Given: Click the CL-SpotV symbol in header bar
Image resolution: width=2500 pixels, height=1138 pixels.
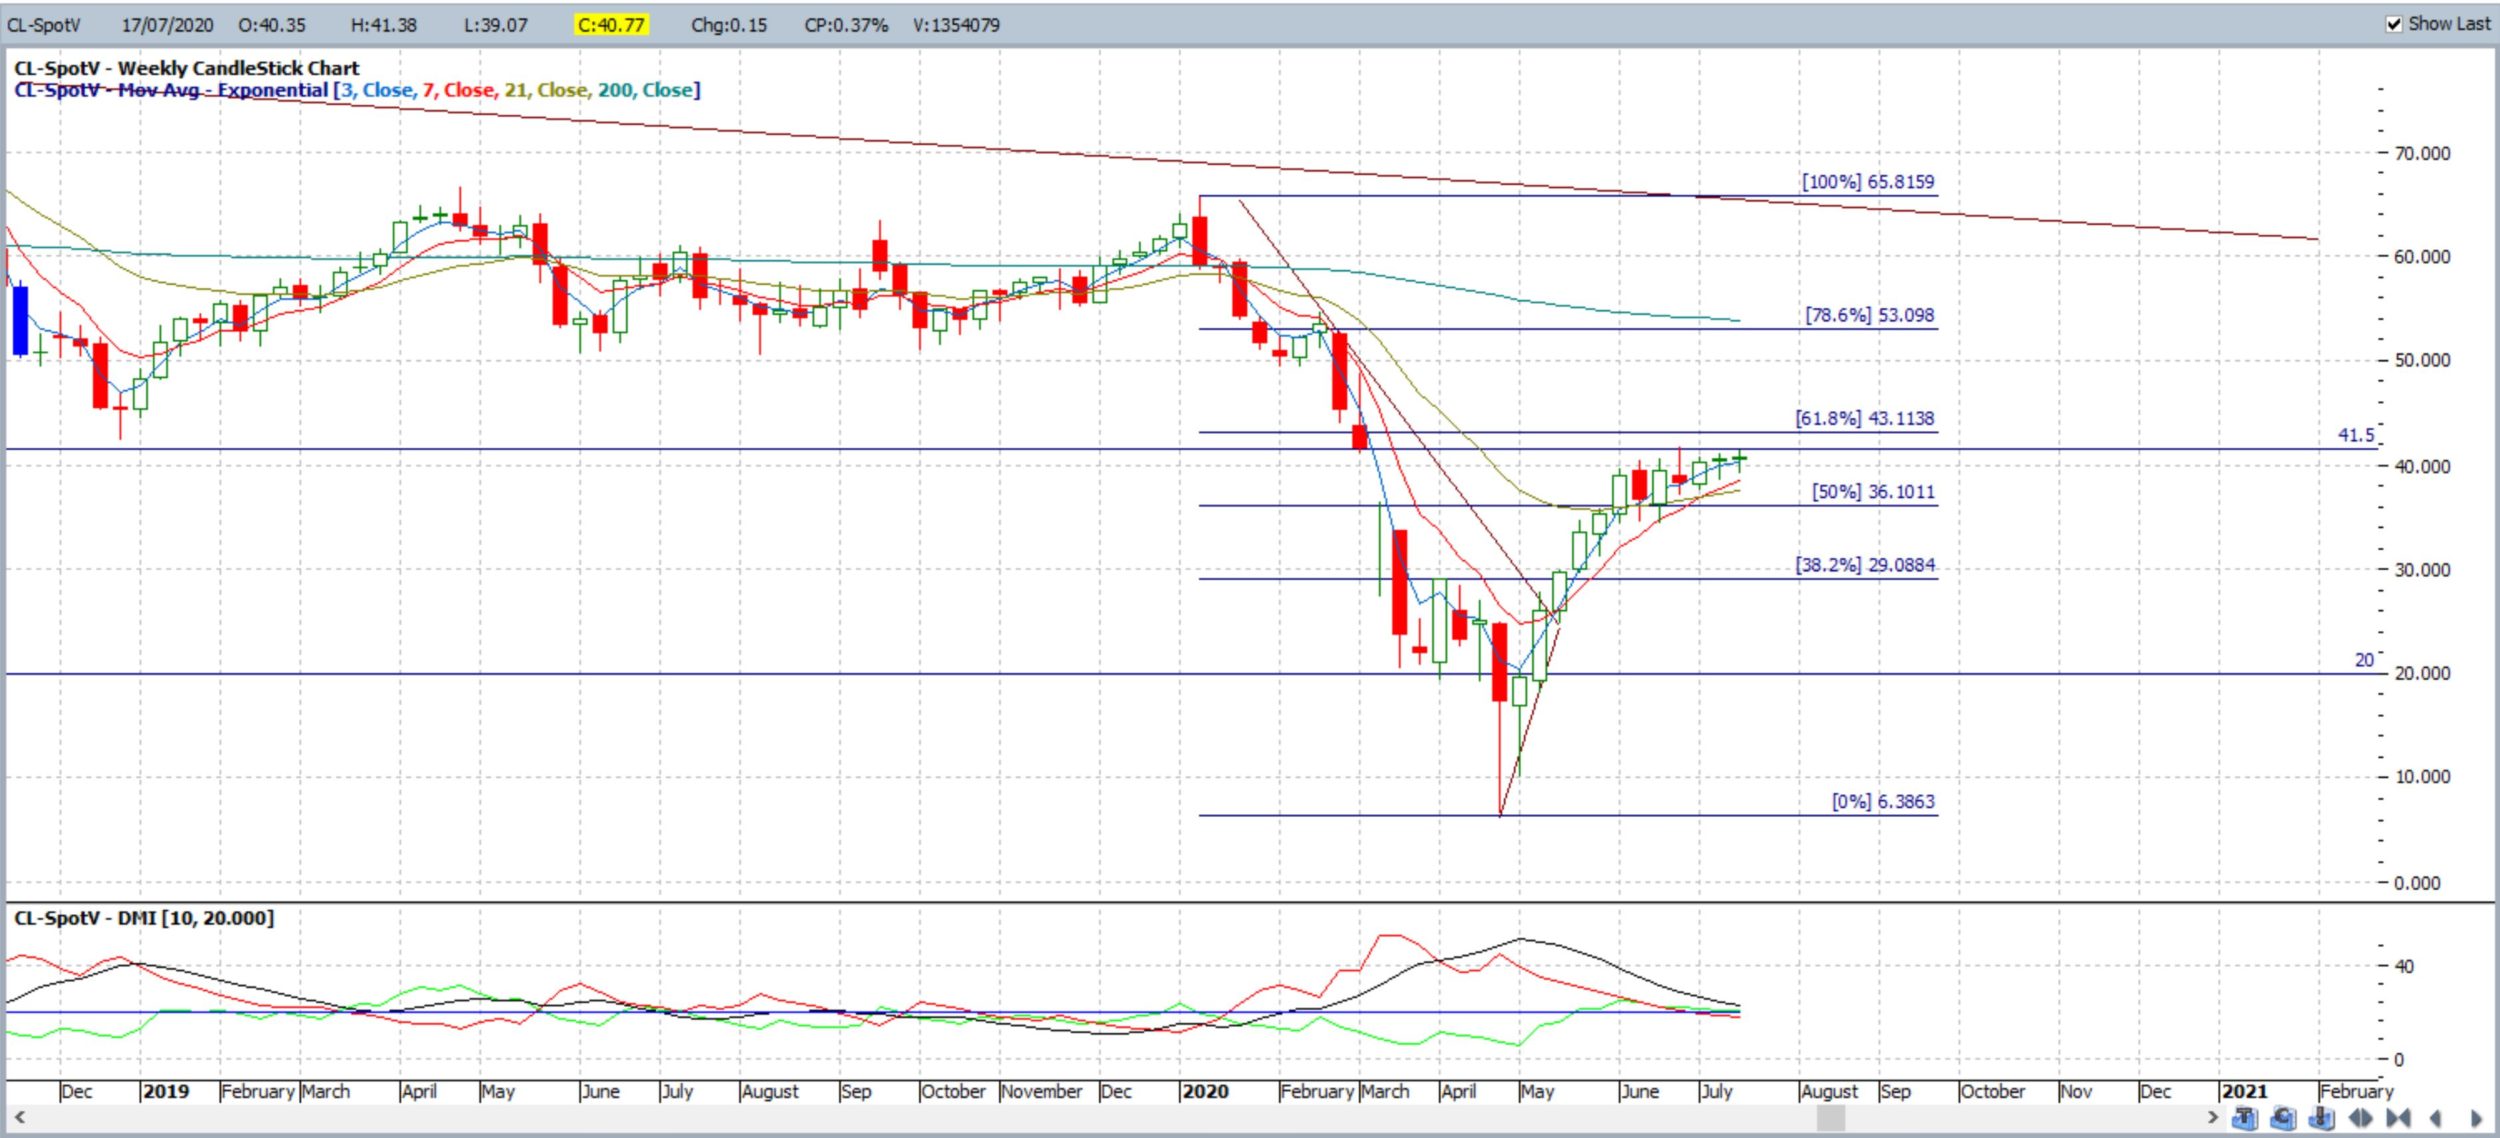Looking at the screenshot, I should pos(44,25).
